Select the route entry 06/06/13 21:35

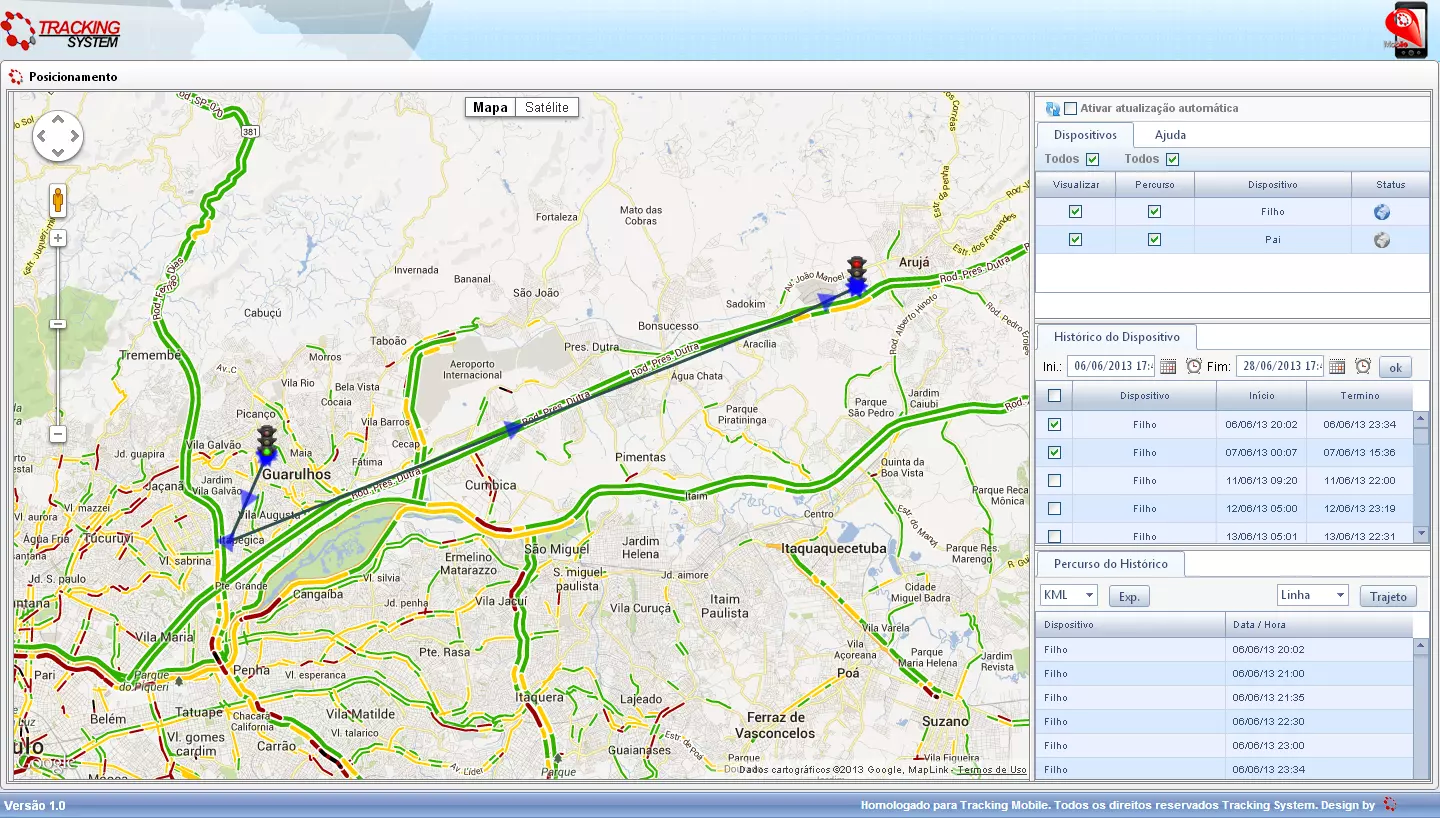pyautogui.click(x=1225, y=698)
